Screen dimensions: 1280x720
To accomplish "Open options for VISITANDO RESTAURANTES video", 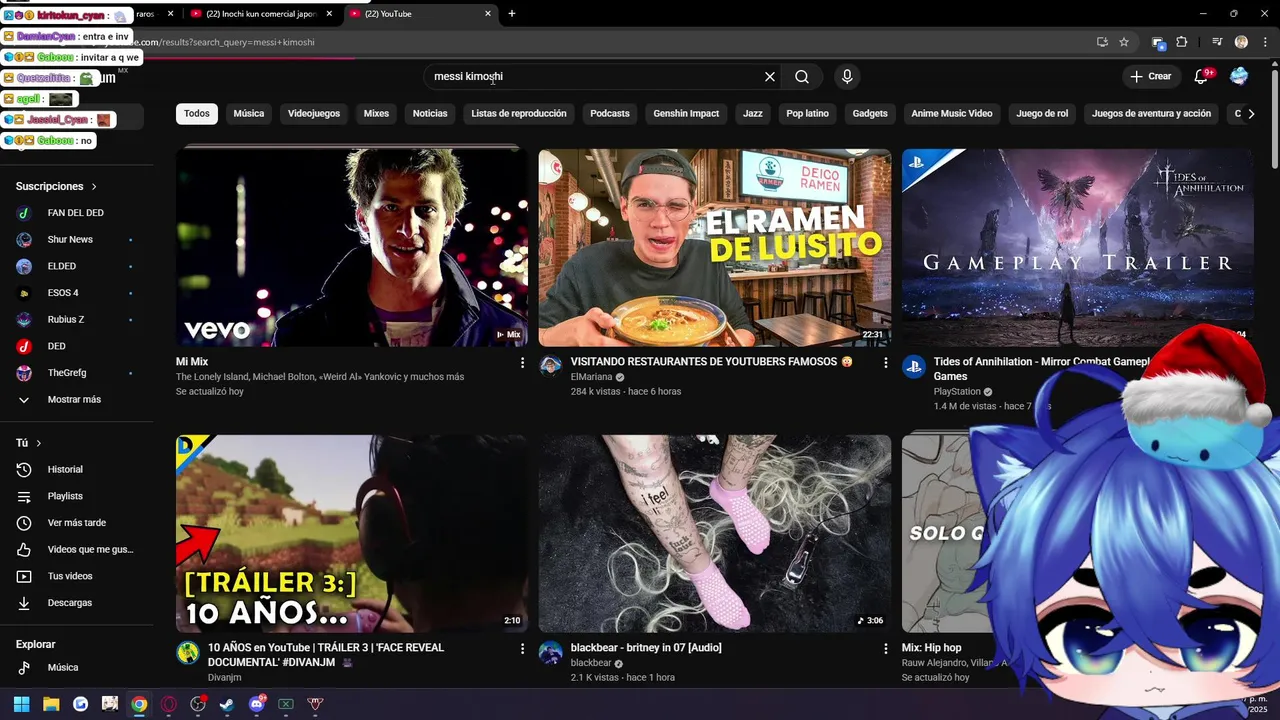I will coord(885,363).
